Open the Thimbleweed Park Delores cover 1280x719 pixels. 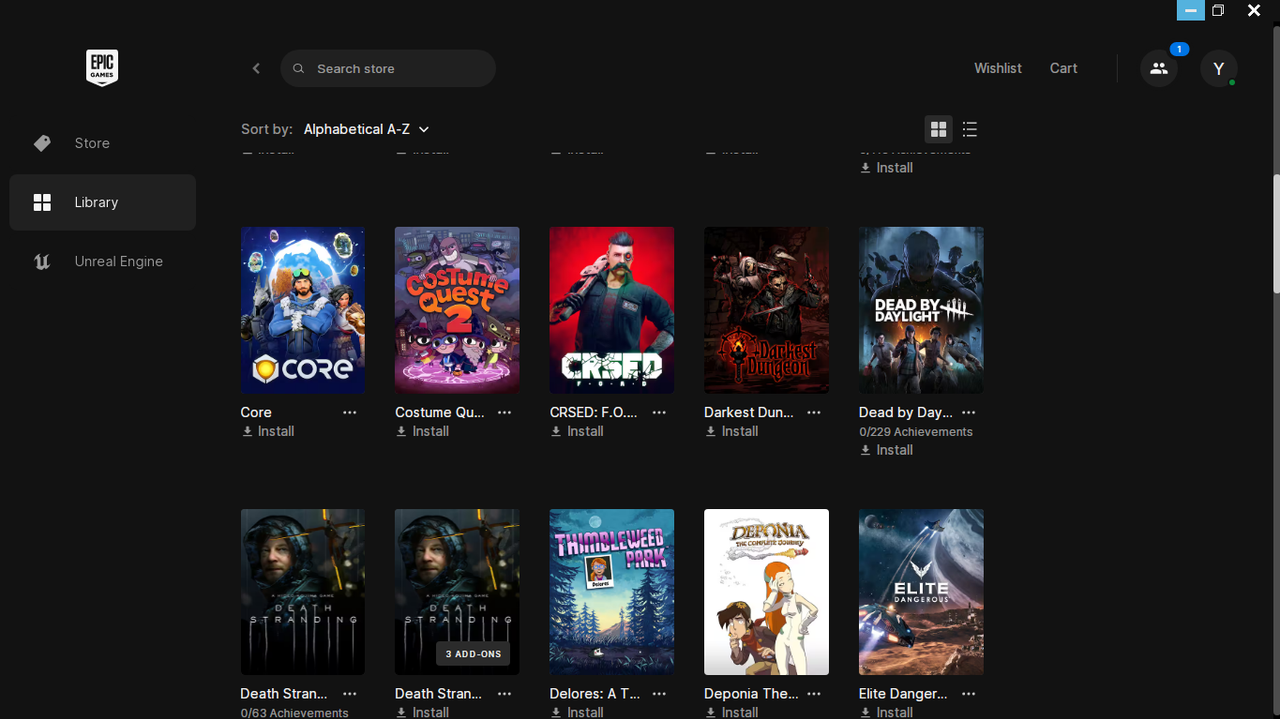(612, 592)
